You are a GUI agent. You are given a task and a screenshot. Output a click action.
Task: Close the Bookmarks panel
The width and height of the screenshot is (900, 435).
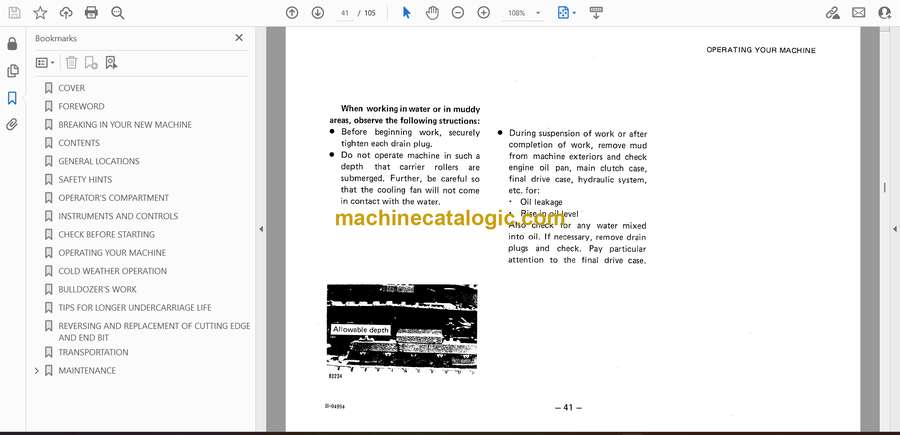point(239,38)
